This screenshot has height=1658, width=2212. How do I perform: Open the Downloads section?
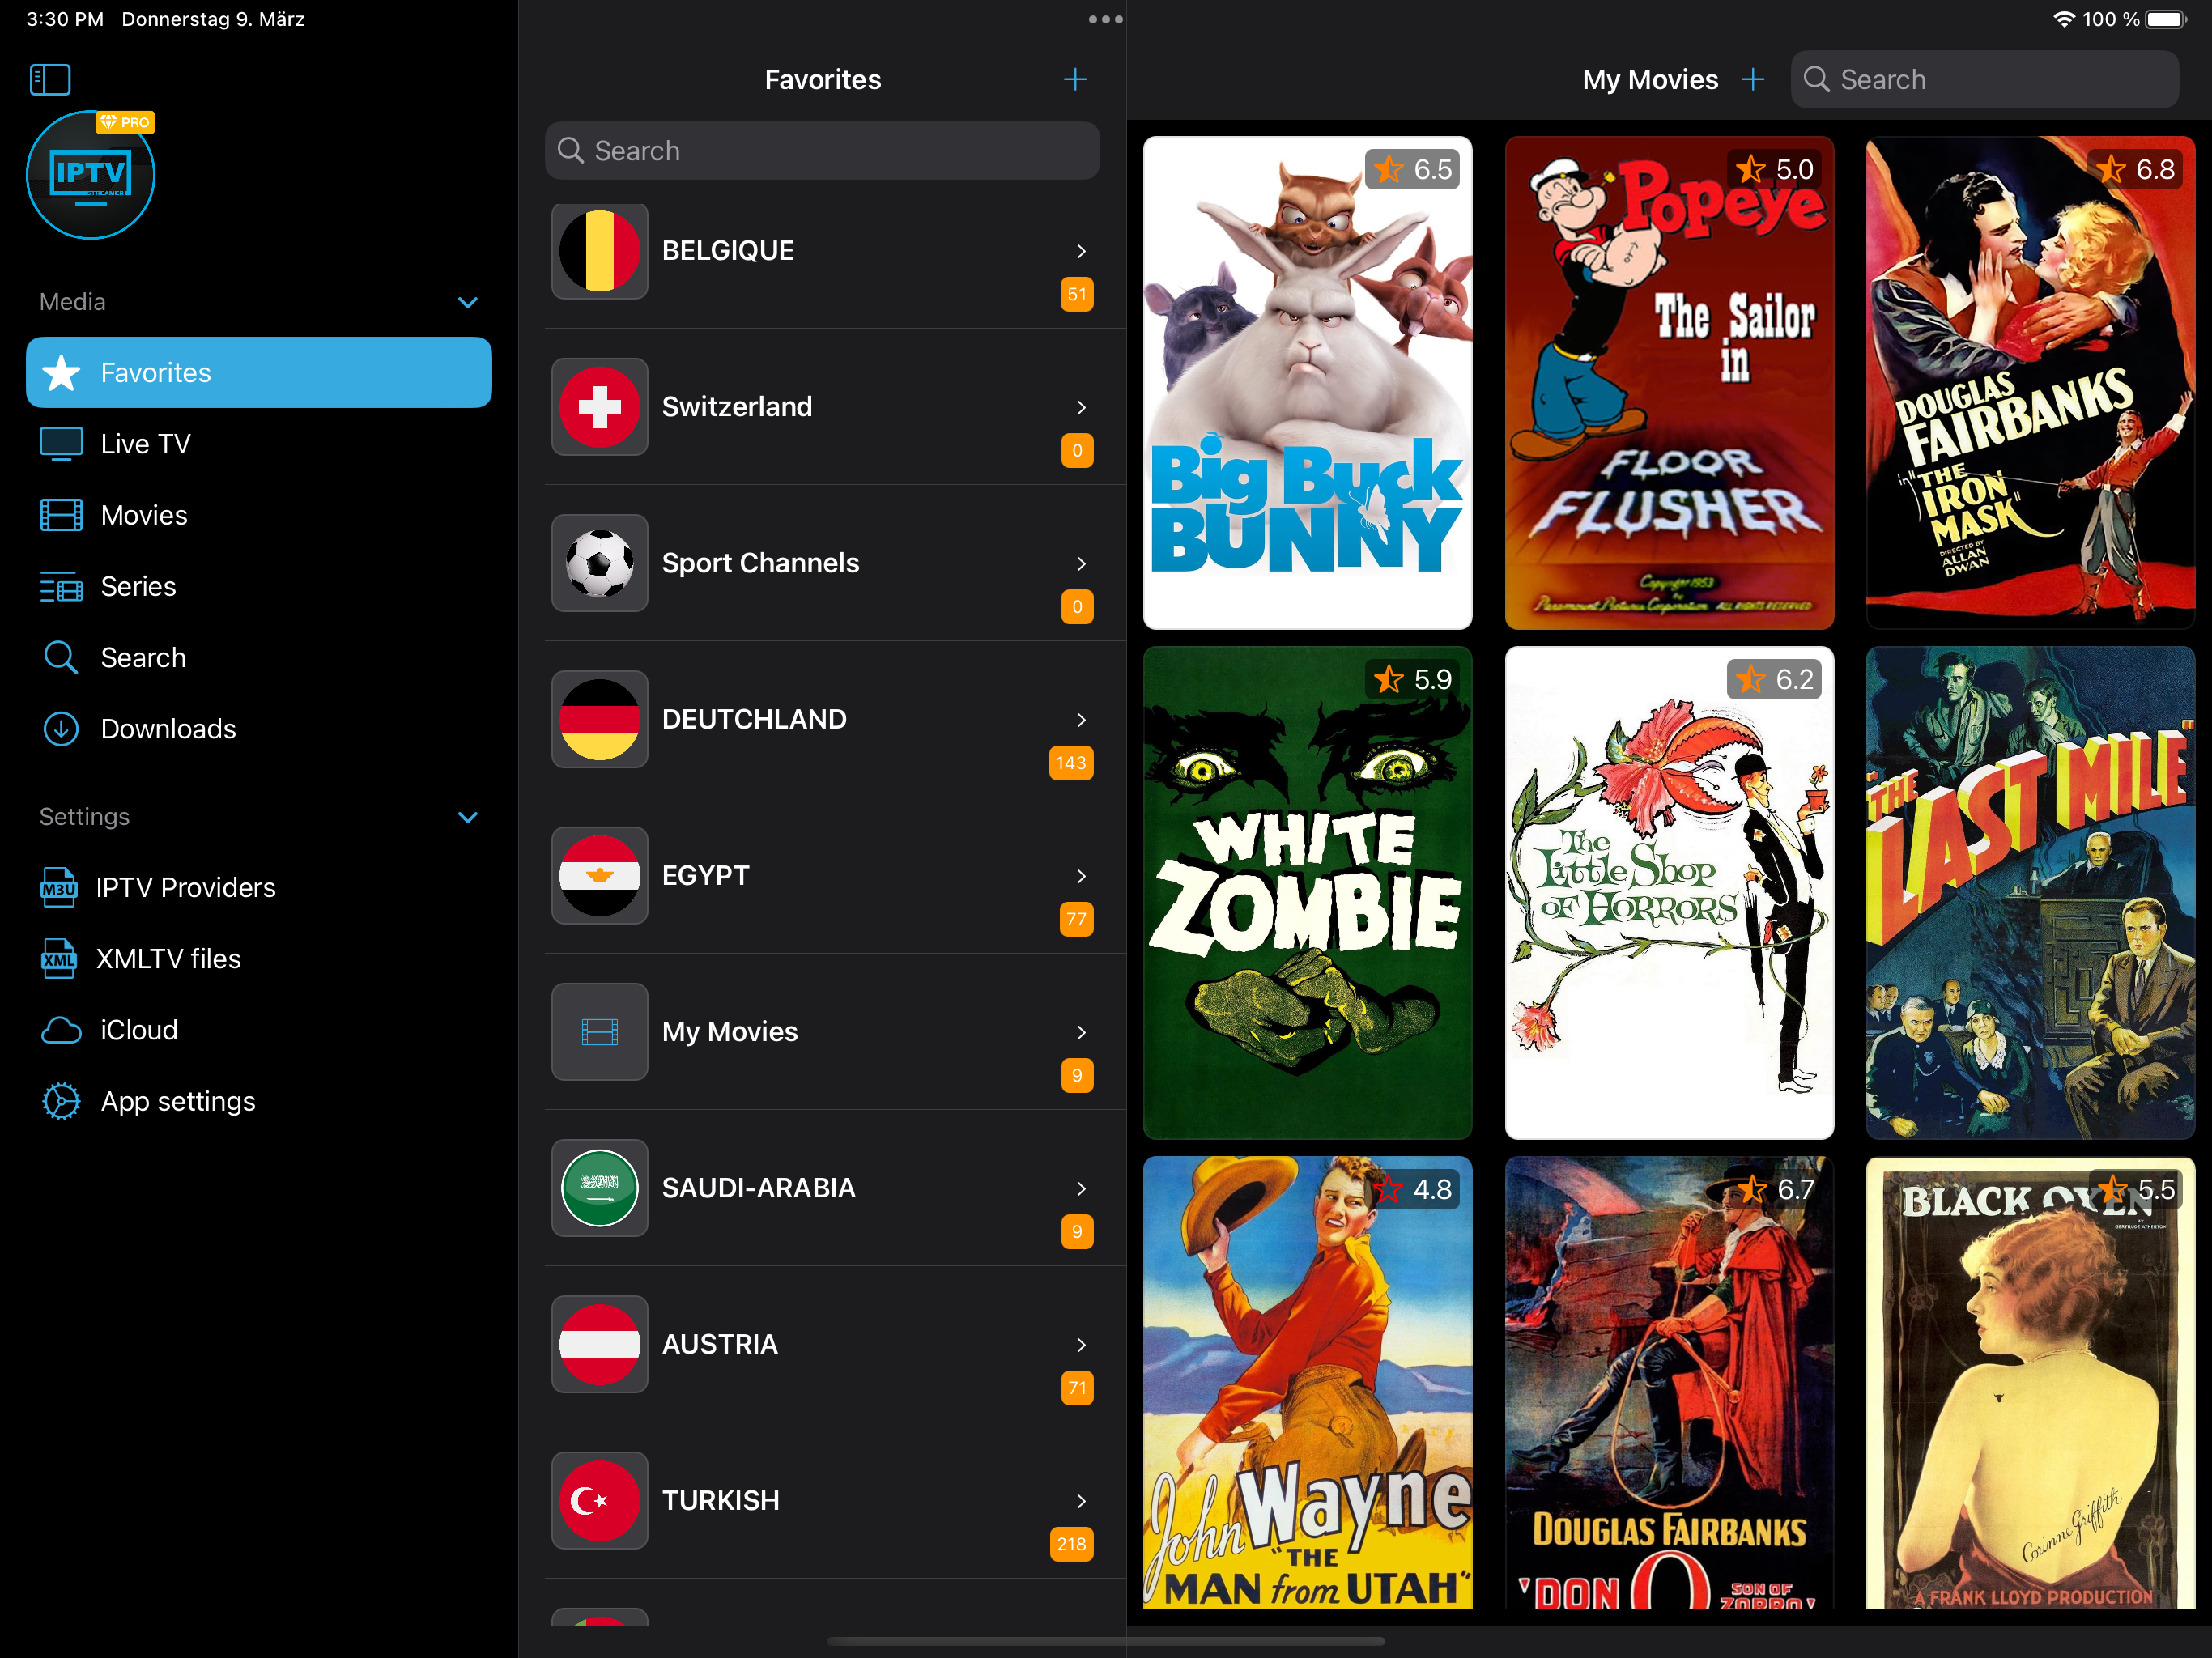[x=167, y=729]
